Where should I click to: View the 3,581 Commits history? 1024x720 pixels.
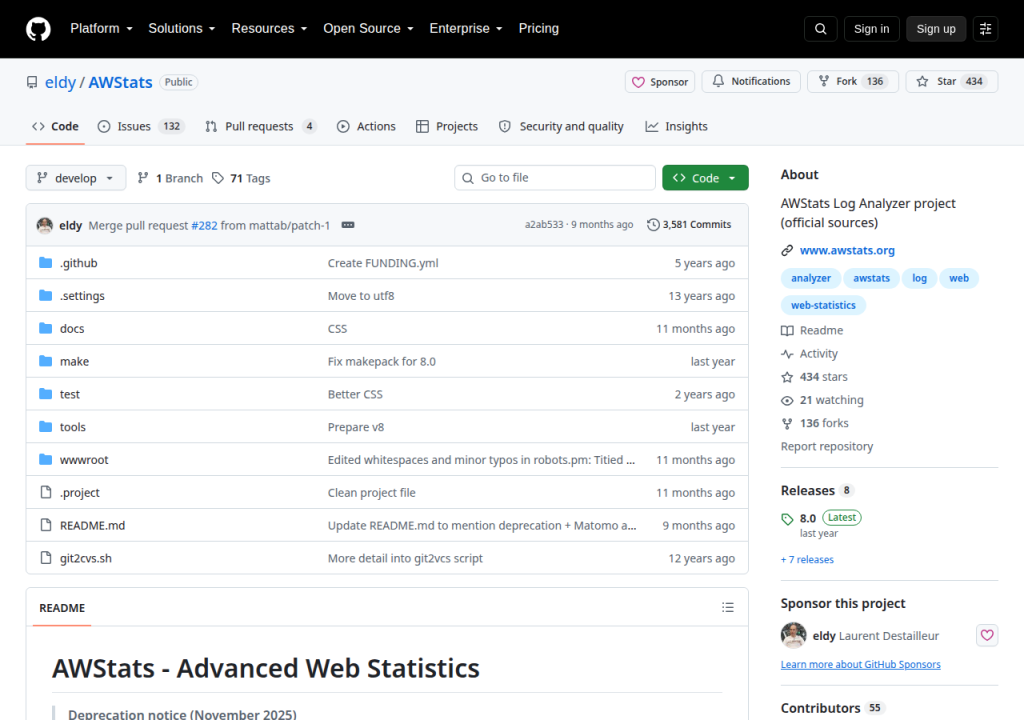pyautogui.click(x=689, y=225)
